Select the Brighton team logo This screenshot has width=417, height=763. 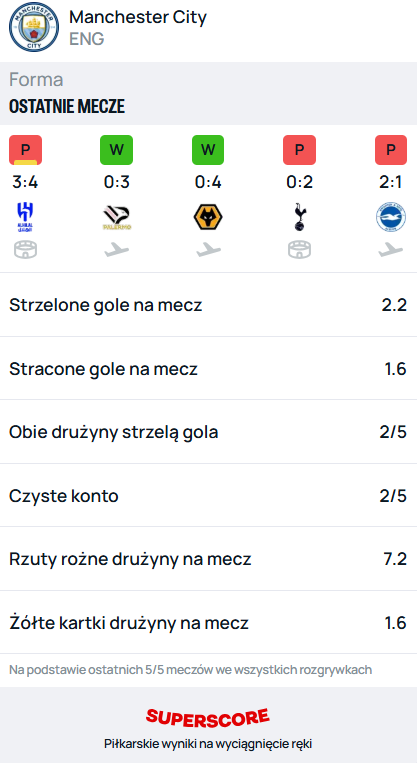point(391,218)
